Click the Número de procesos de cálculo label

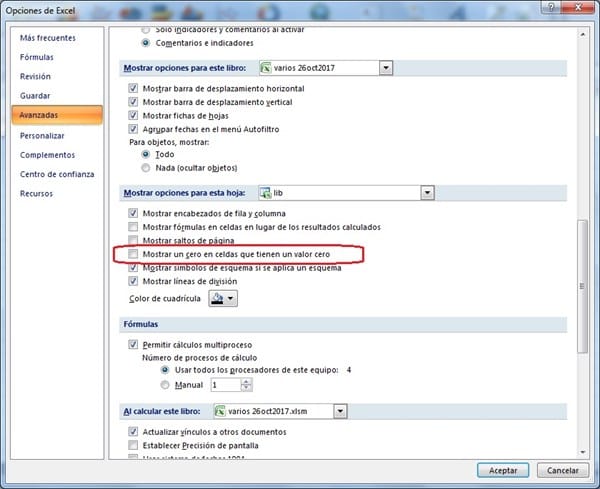(x=200, y=358)
